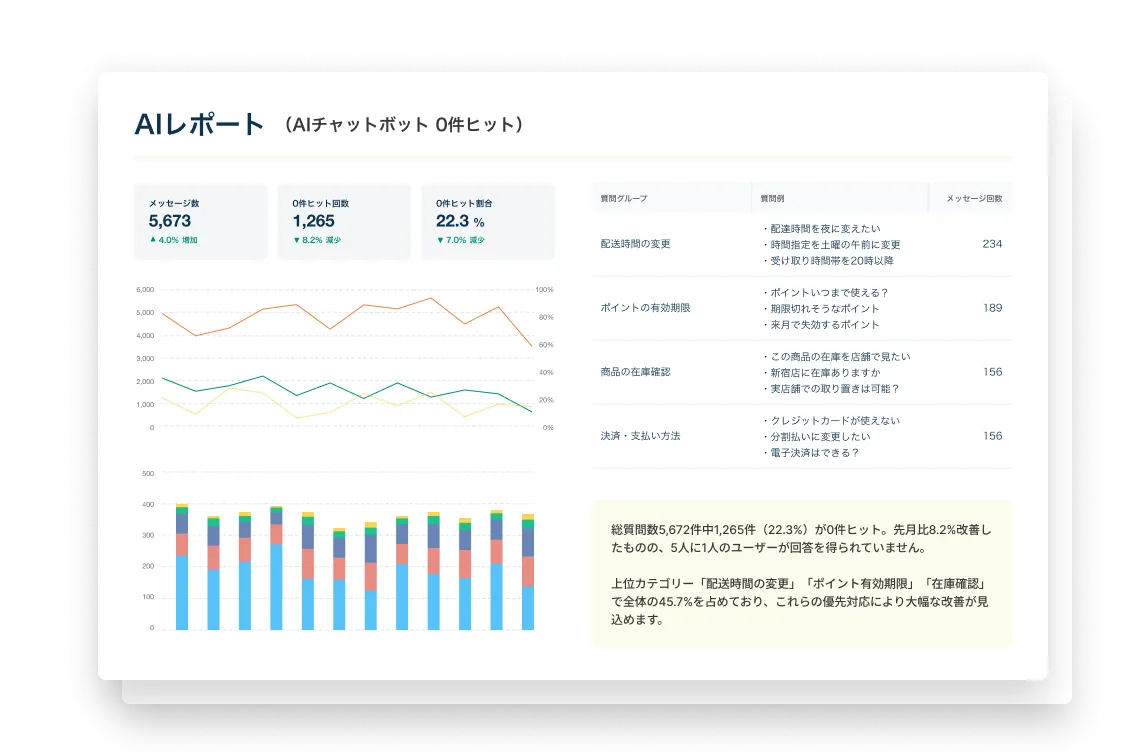Click the decrease arrow in 0件ヒット回数 card
Viewport: 1144px width, 752px height.
click(x=296, y=240)
